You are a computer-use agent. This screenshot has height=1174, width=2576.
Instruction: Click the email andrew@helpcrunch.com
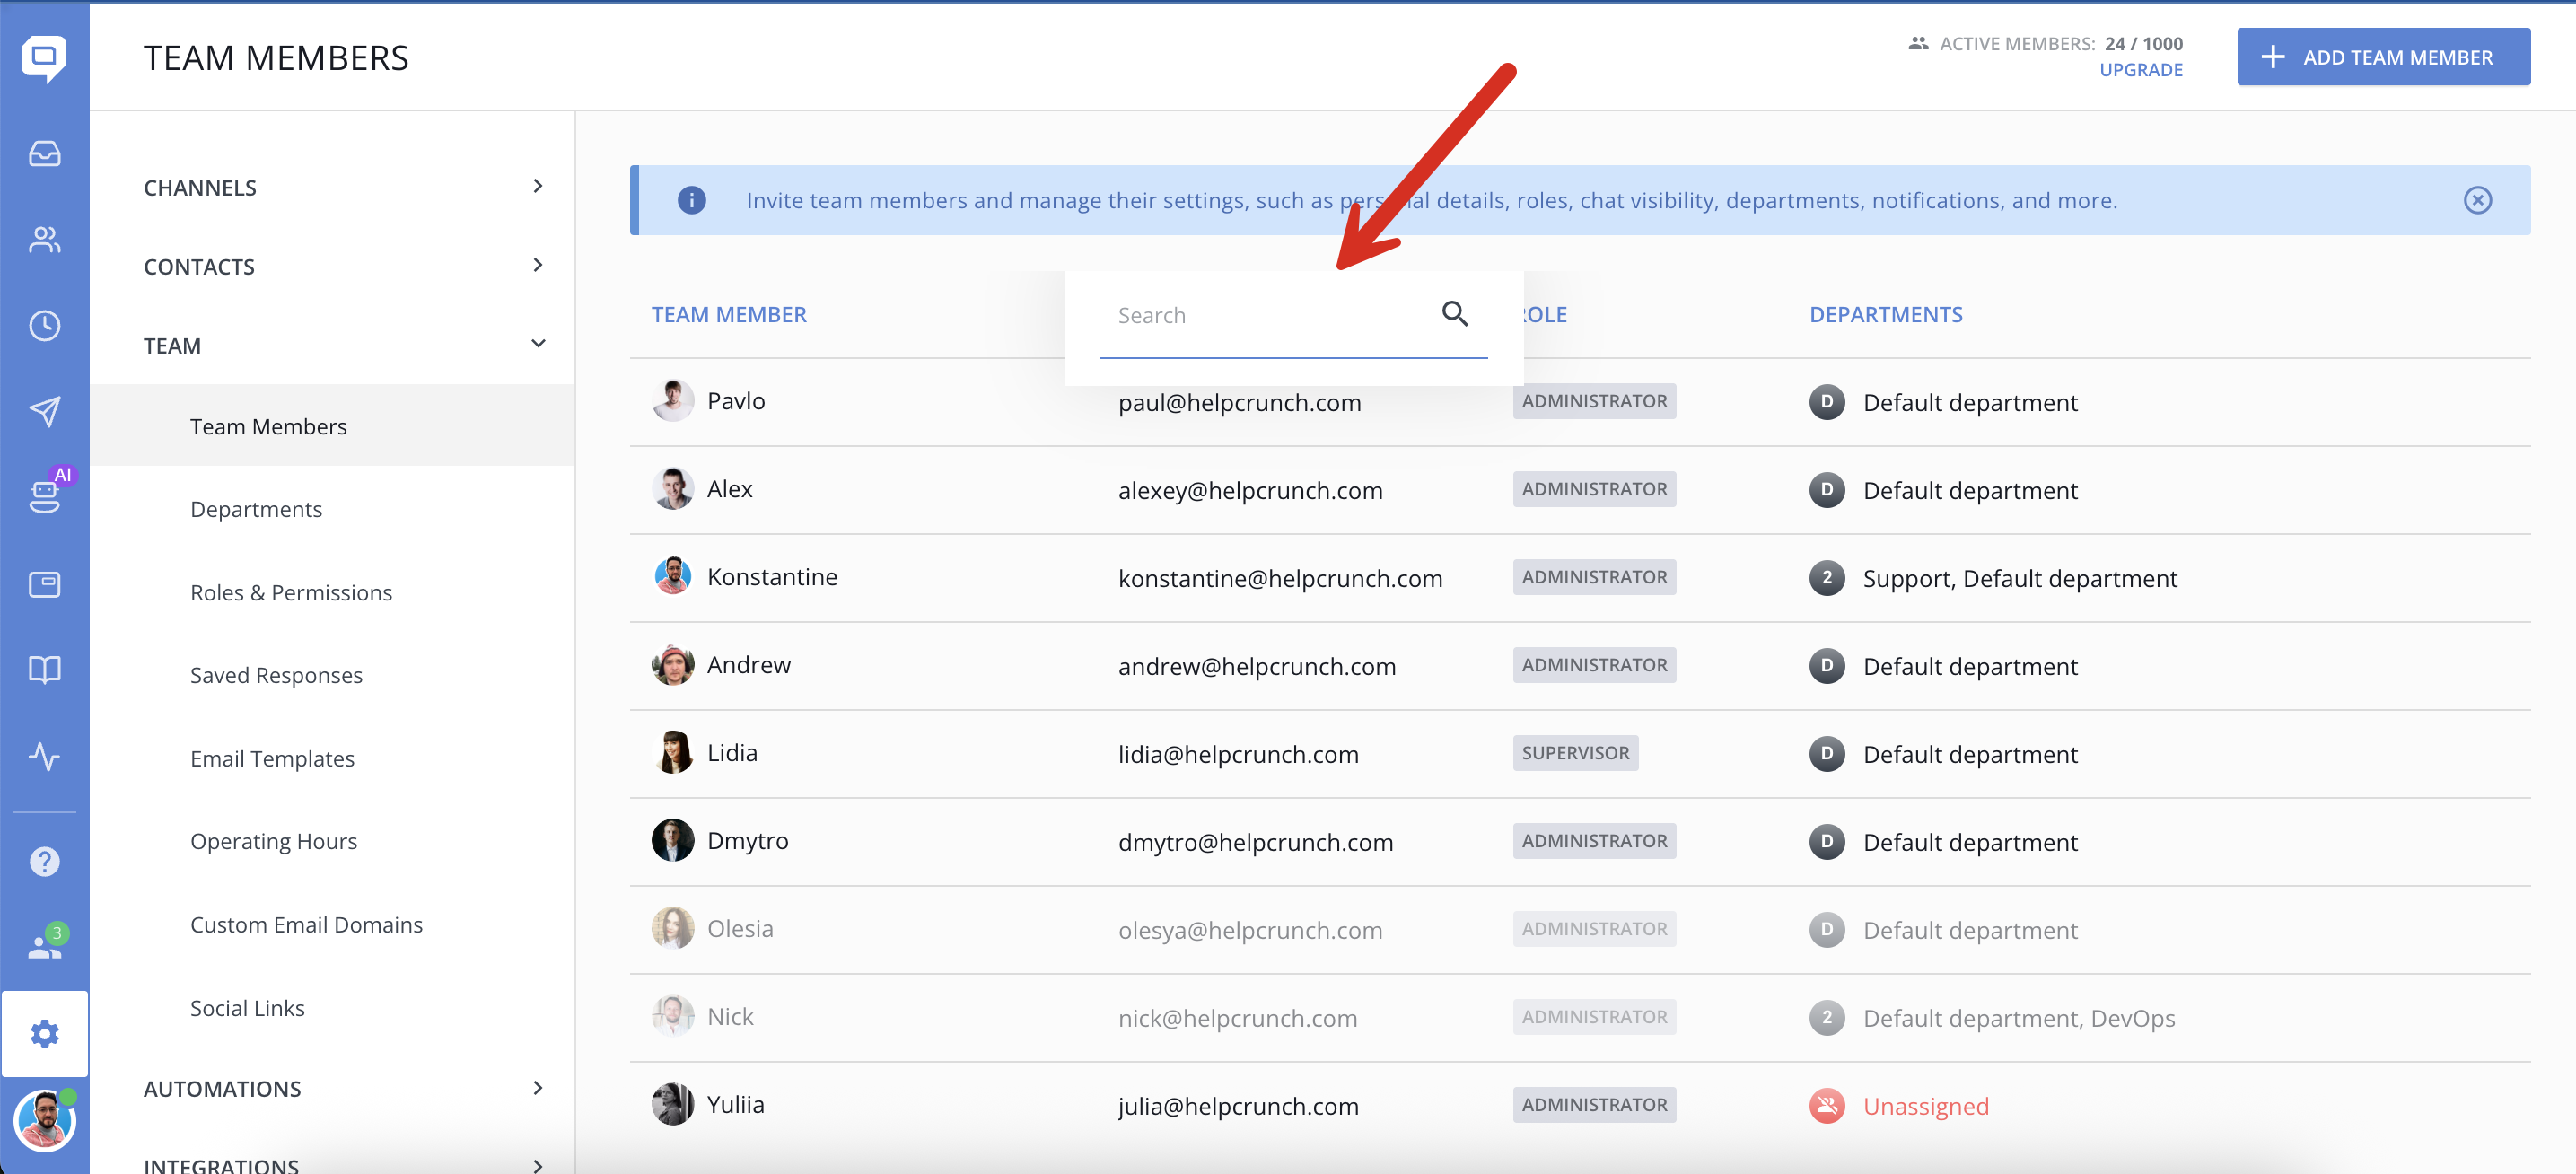click(x=1256, y=666)
